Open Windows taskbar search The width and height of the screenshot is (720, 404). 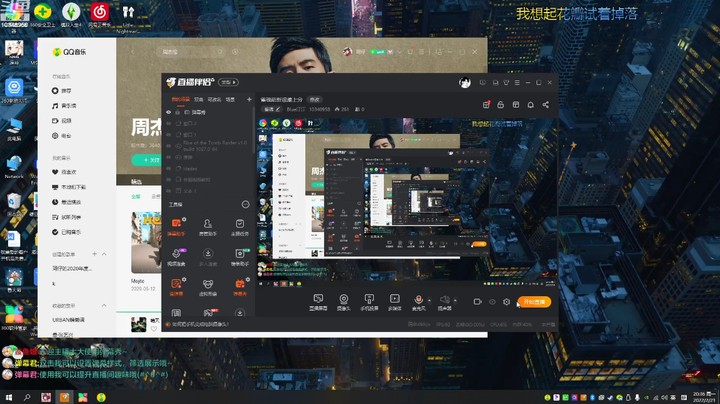[x=27, y=397]
